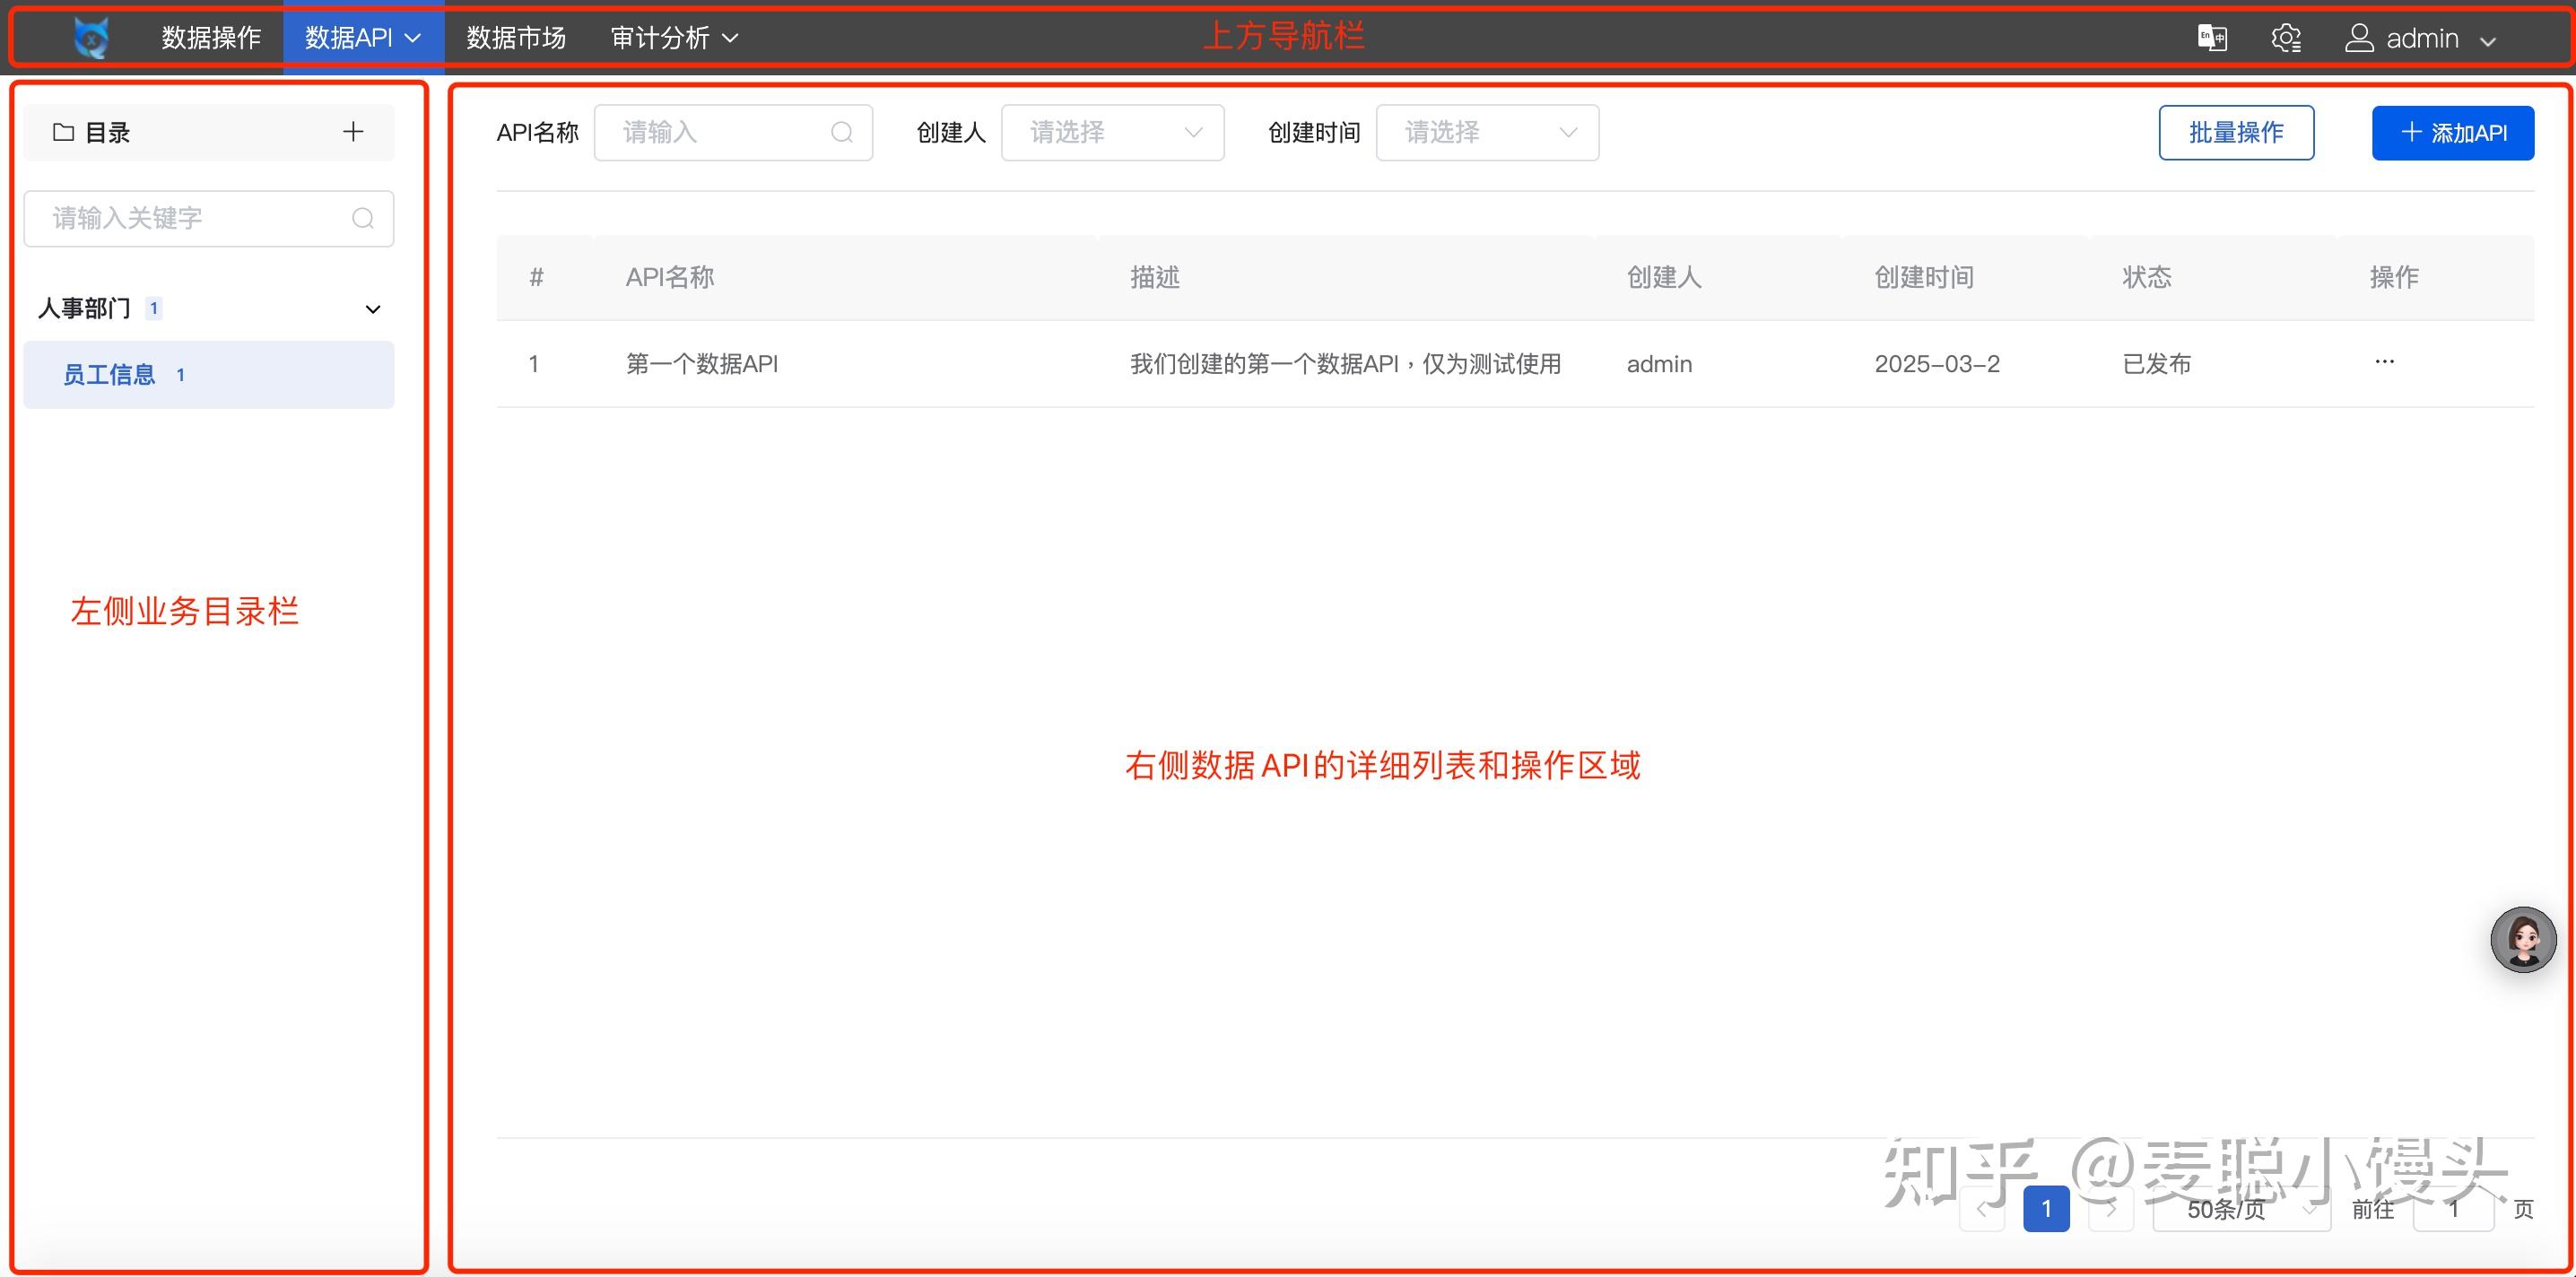Click the 添加API button
The width and height of the screenshot is (2576, 1277).
[2452, 132]
